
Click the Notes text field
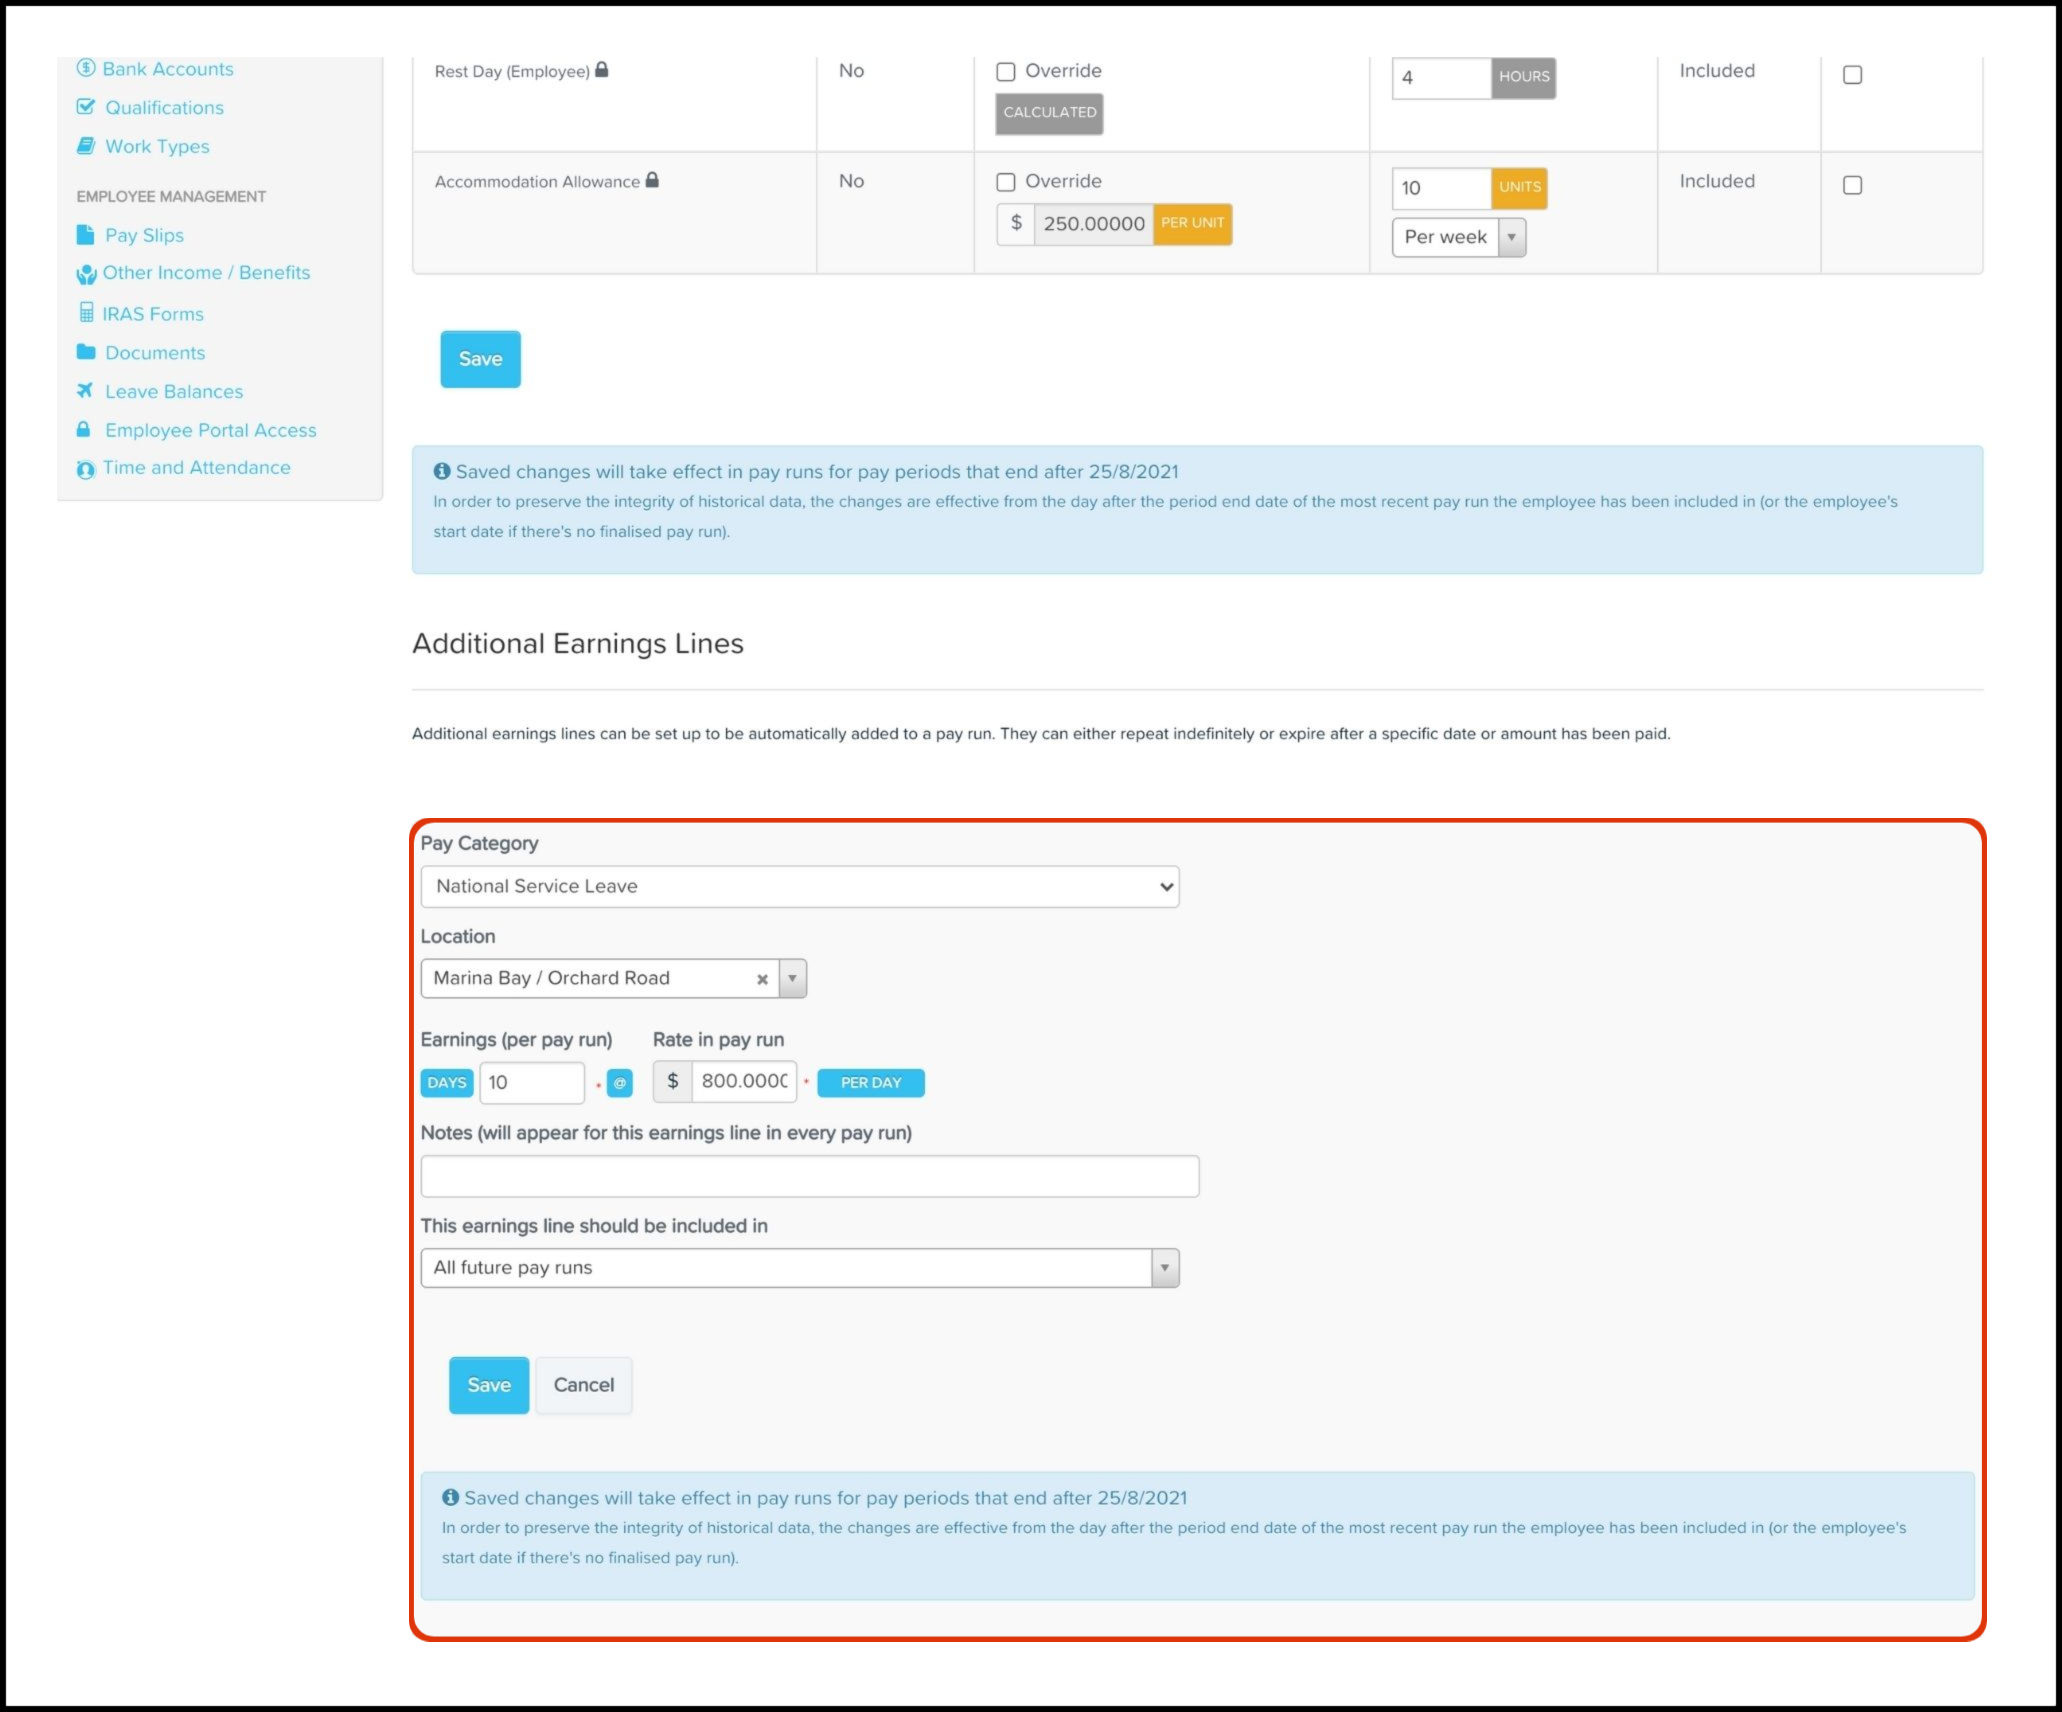pyautogui.click(x=809, y=1176)
